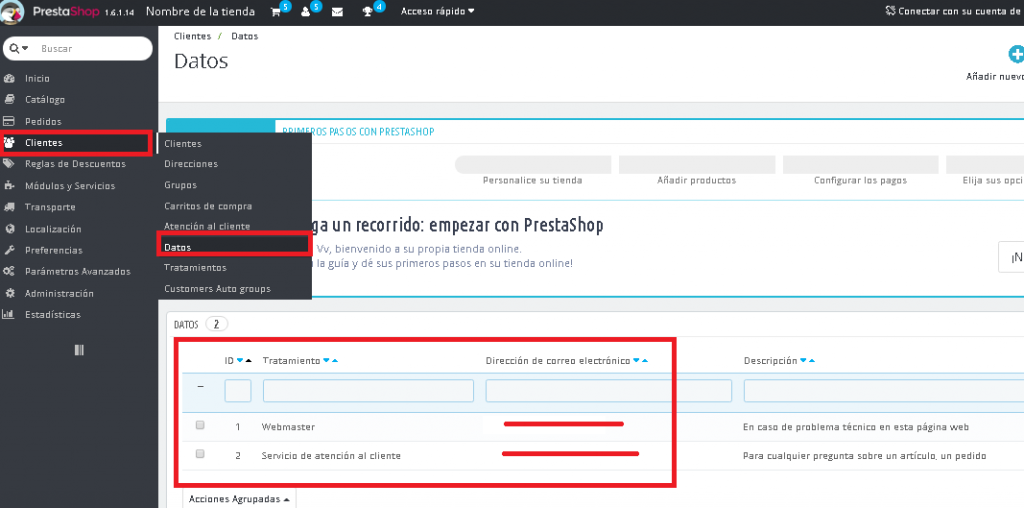The width and height of the screenshot is (1024, 508).
Task: Click the Añadir nuevo plus icon
Action: (1016, 54)
